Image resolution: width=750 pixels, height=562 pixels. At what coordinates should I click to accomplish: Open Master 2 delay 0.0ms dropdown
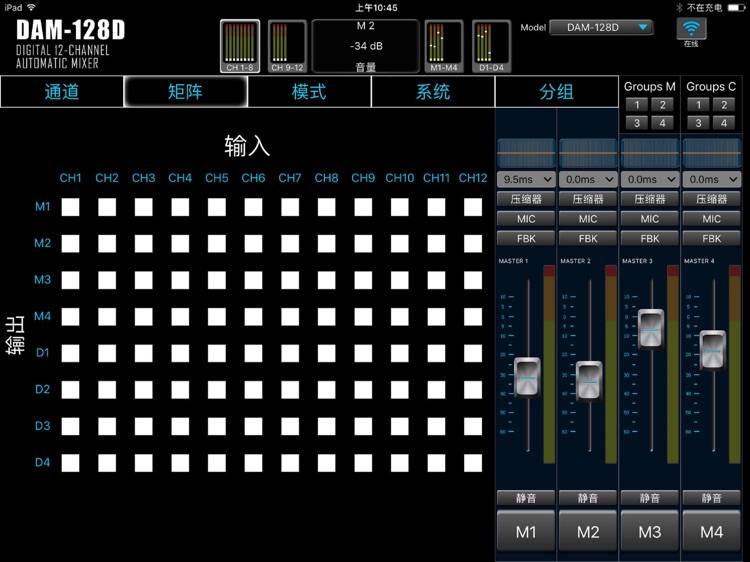588,179
